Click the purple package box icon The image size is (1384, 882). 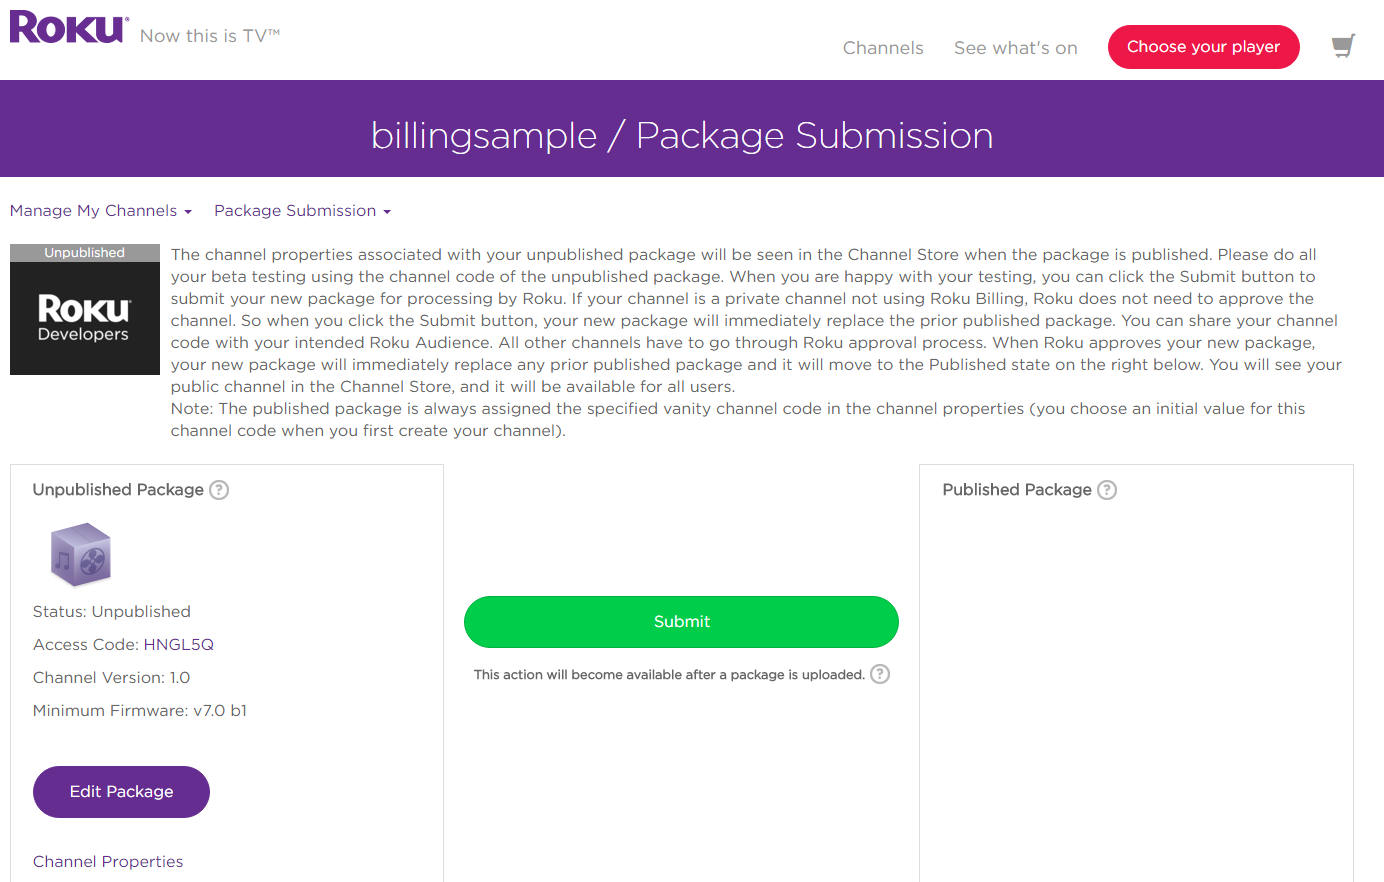[x=81, y=554]
